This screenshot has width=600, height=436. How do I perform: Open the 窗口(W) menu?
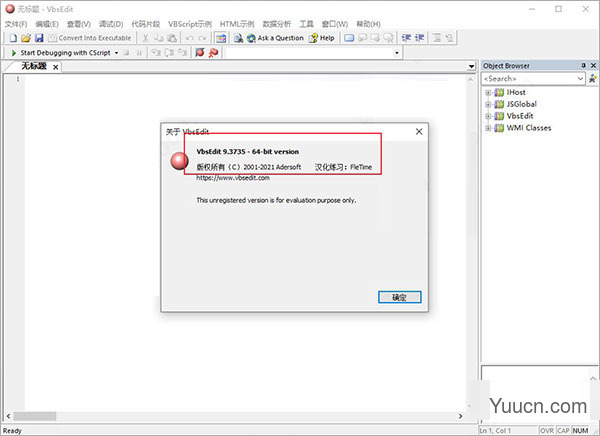pos(335,24)
